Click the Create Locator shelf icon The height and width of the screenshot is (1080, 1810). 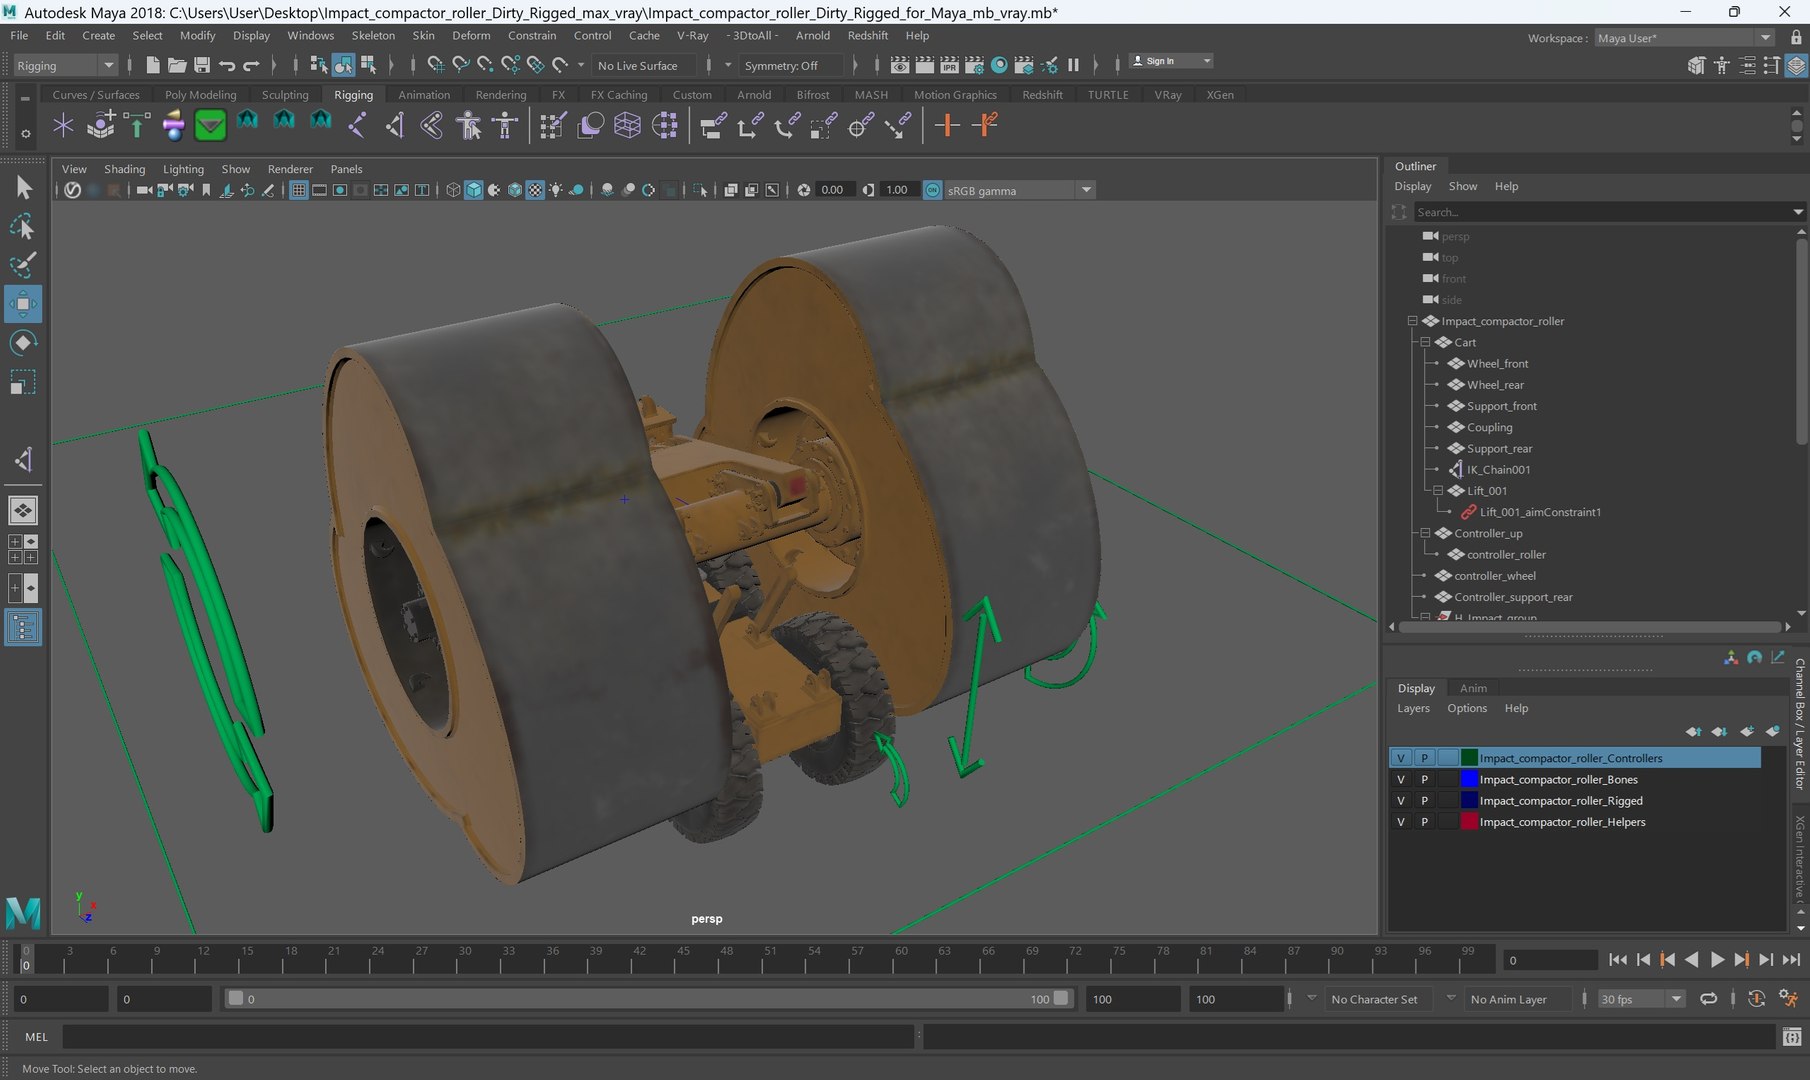(63, 125)
